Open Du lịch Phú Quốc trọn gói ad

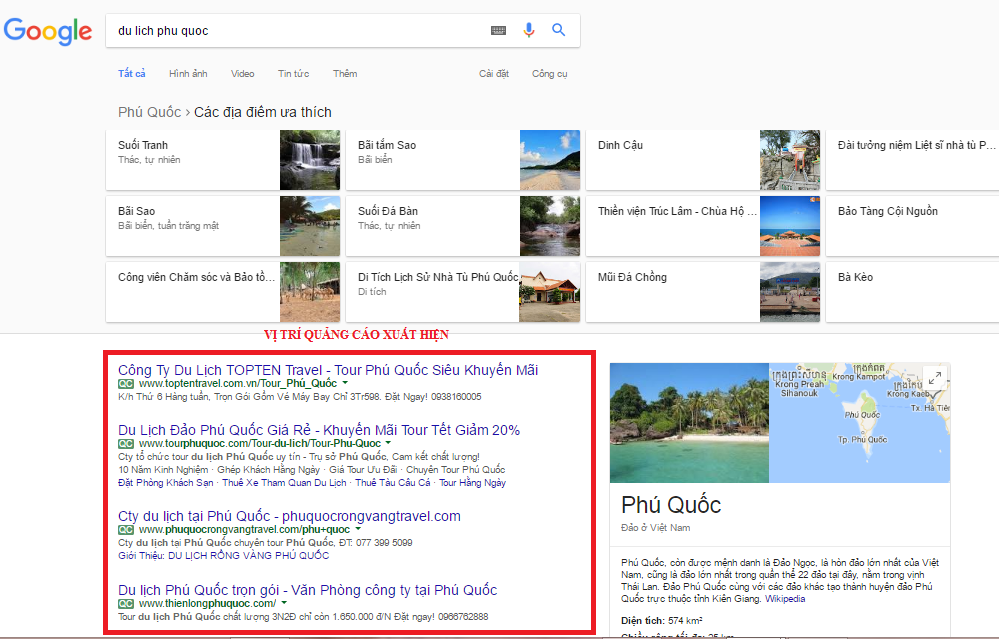[x=307, y=590]
